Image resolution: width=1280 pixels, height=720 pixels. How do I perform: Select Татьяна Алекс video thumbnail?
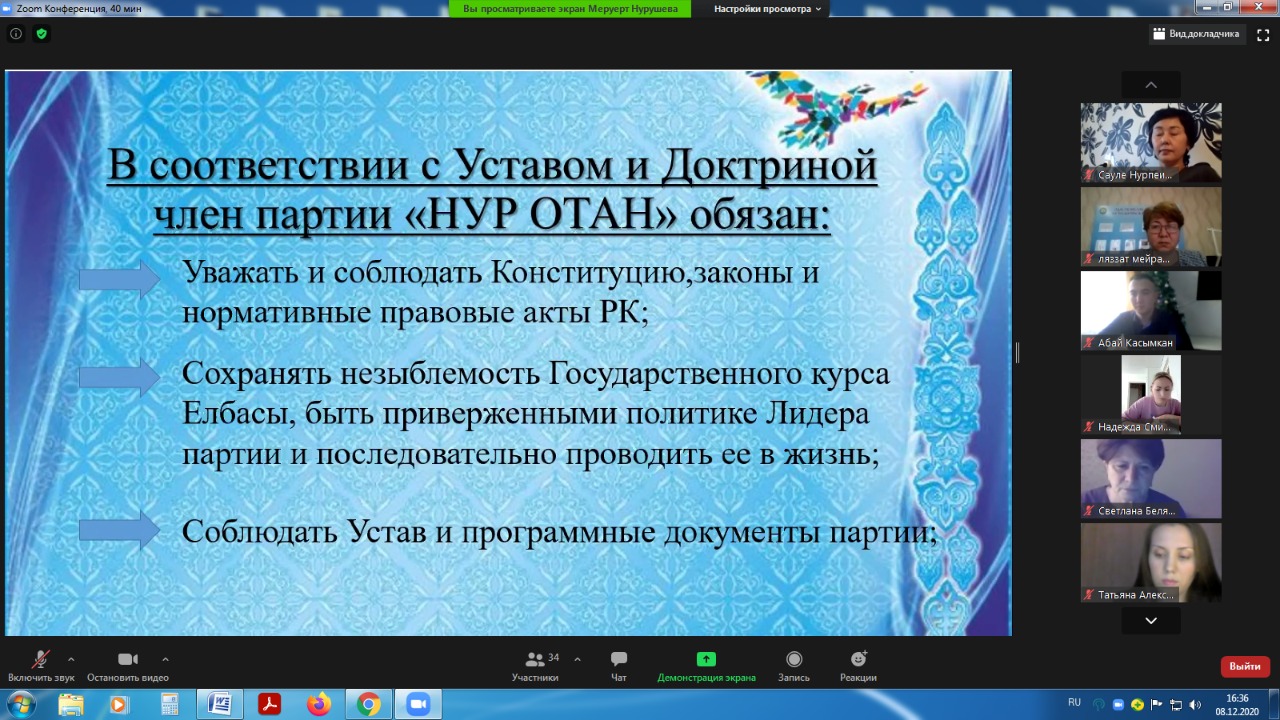[x=1151, y=562]
